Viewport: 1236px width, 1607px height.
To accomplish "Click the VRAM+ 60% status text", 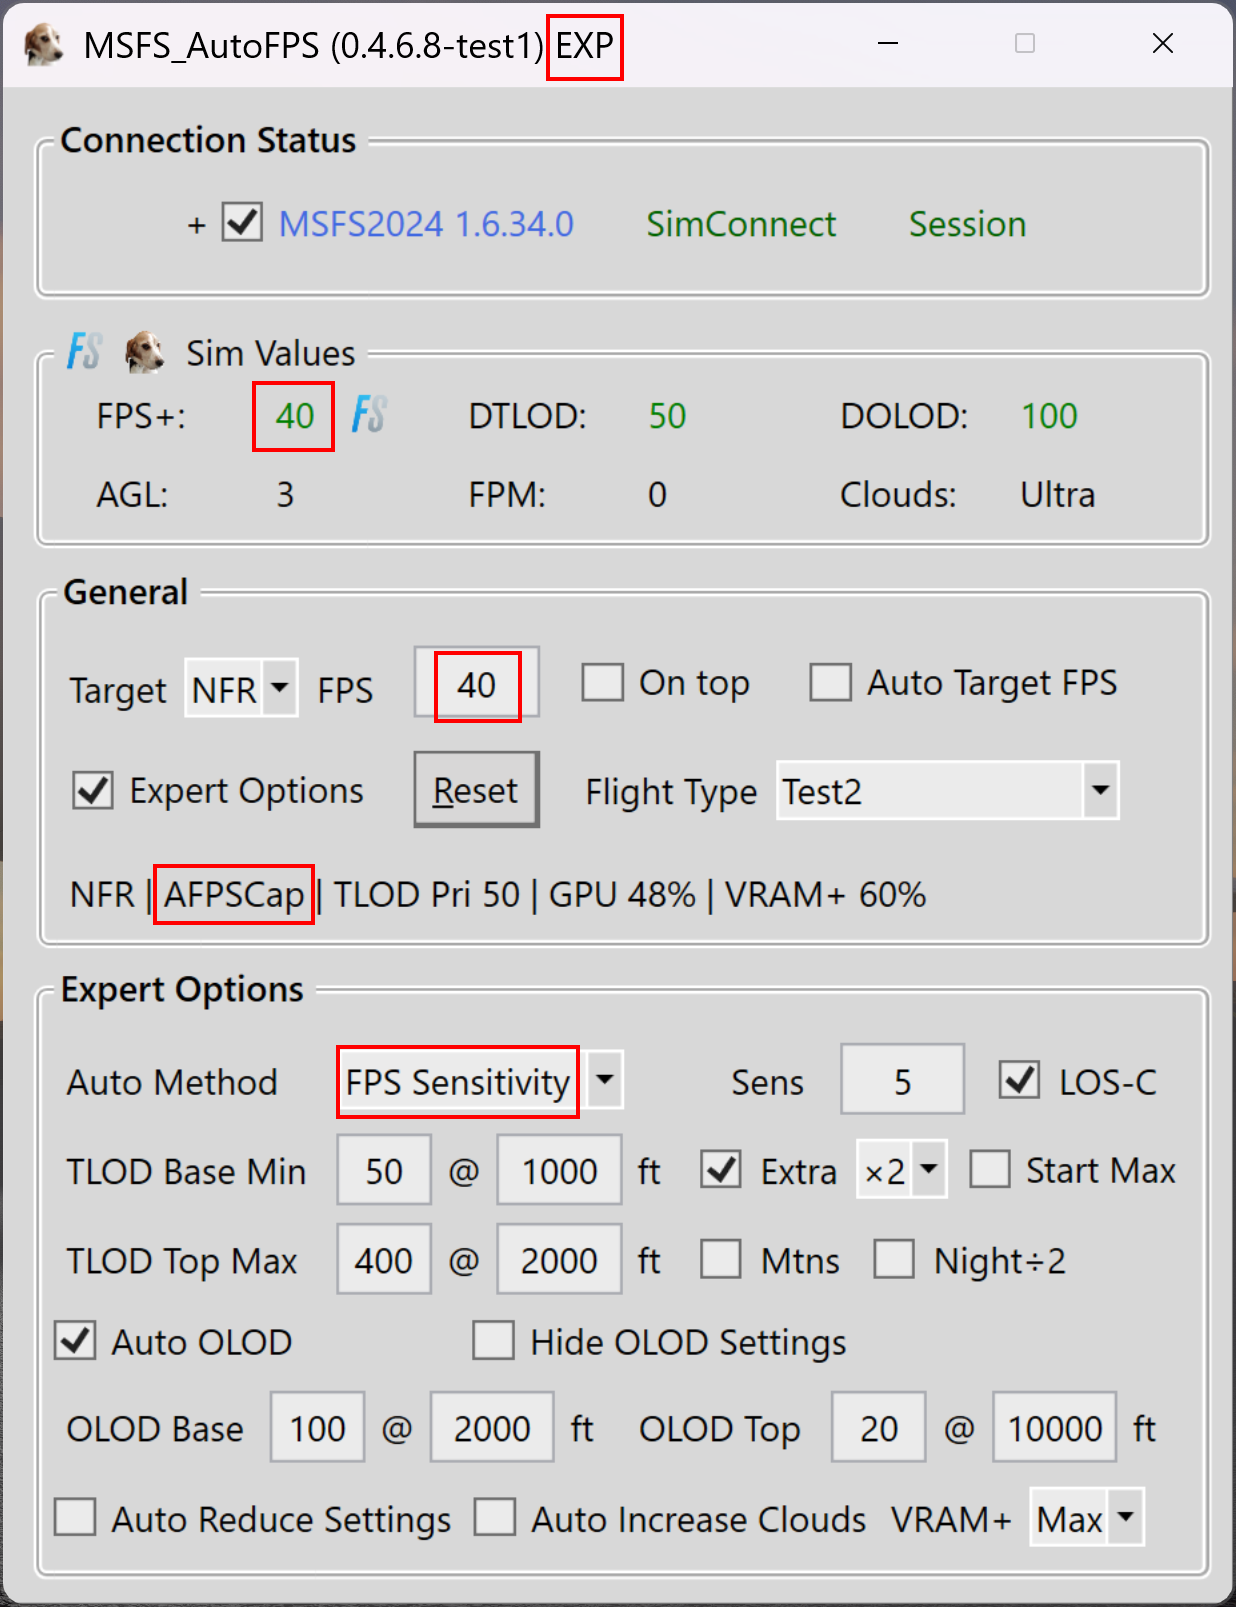I will coord(825,894).
